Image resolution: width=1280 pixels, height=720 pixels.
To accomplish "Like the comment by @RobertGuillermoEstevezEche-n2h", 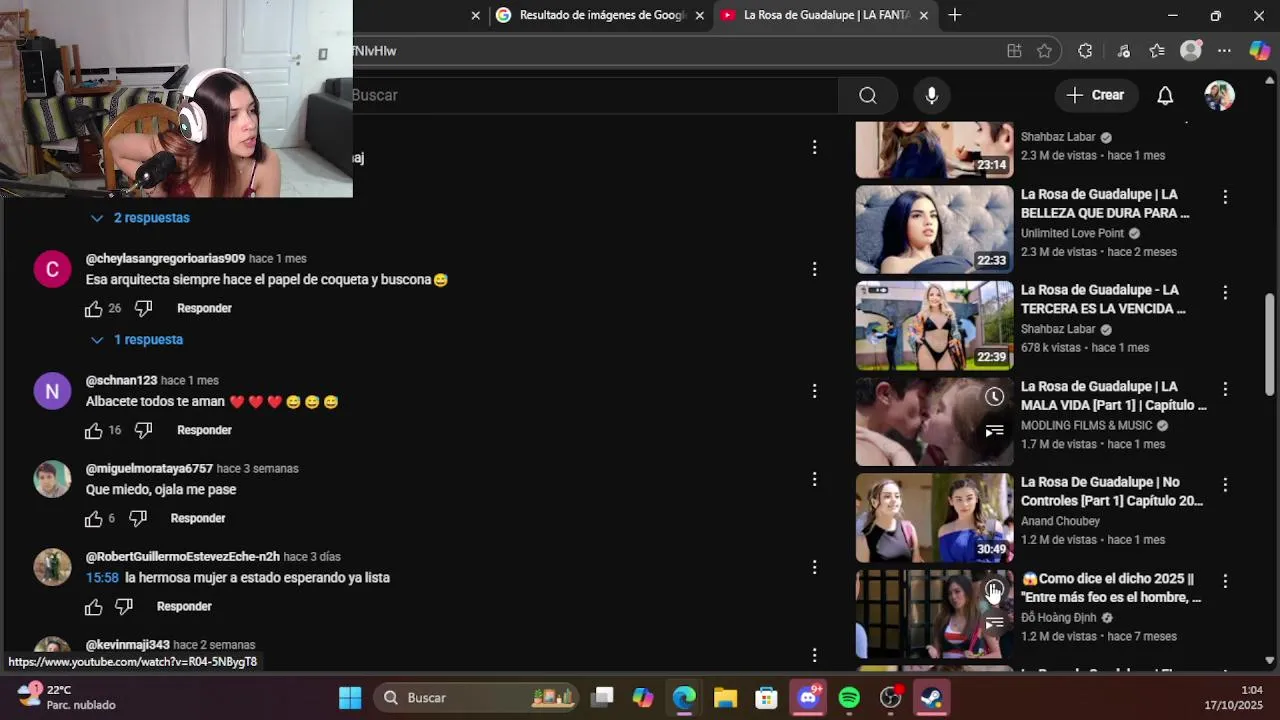I will [x=94, y=607].
